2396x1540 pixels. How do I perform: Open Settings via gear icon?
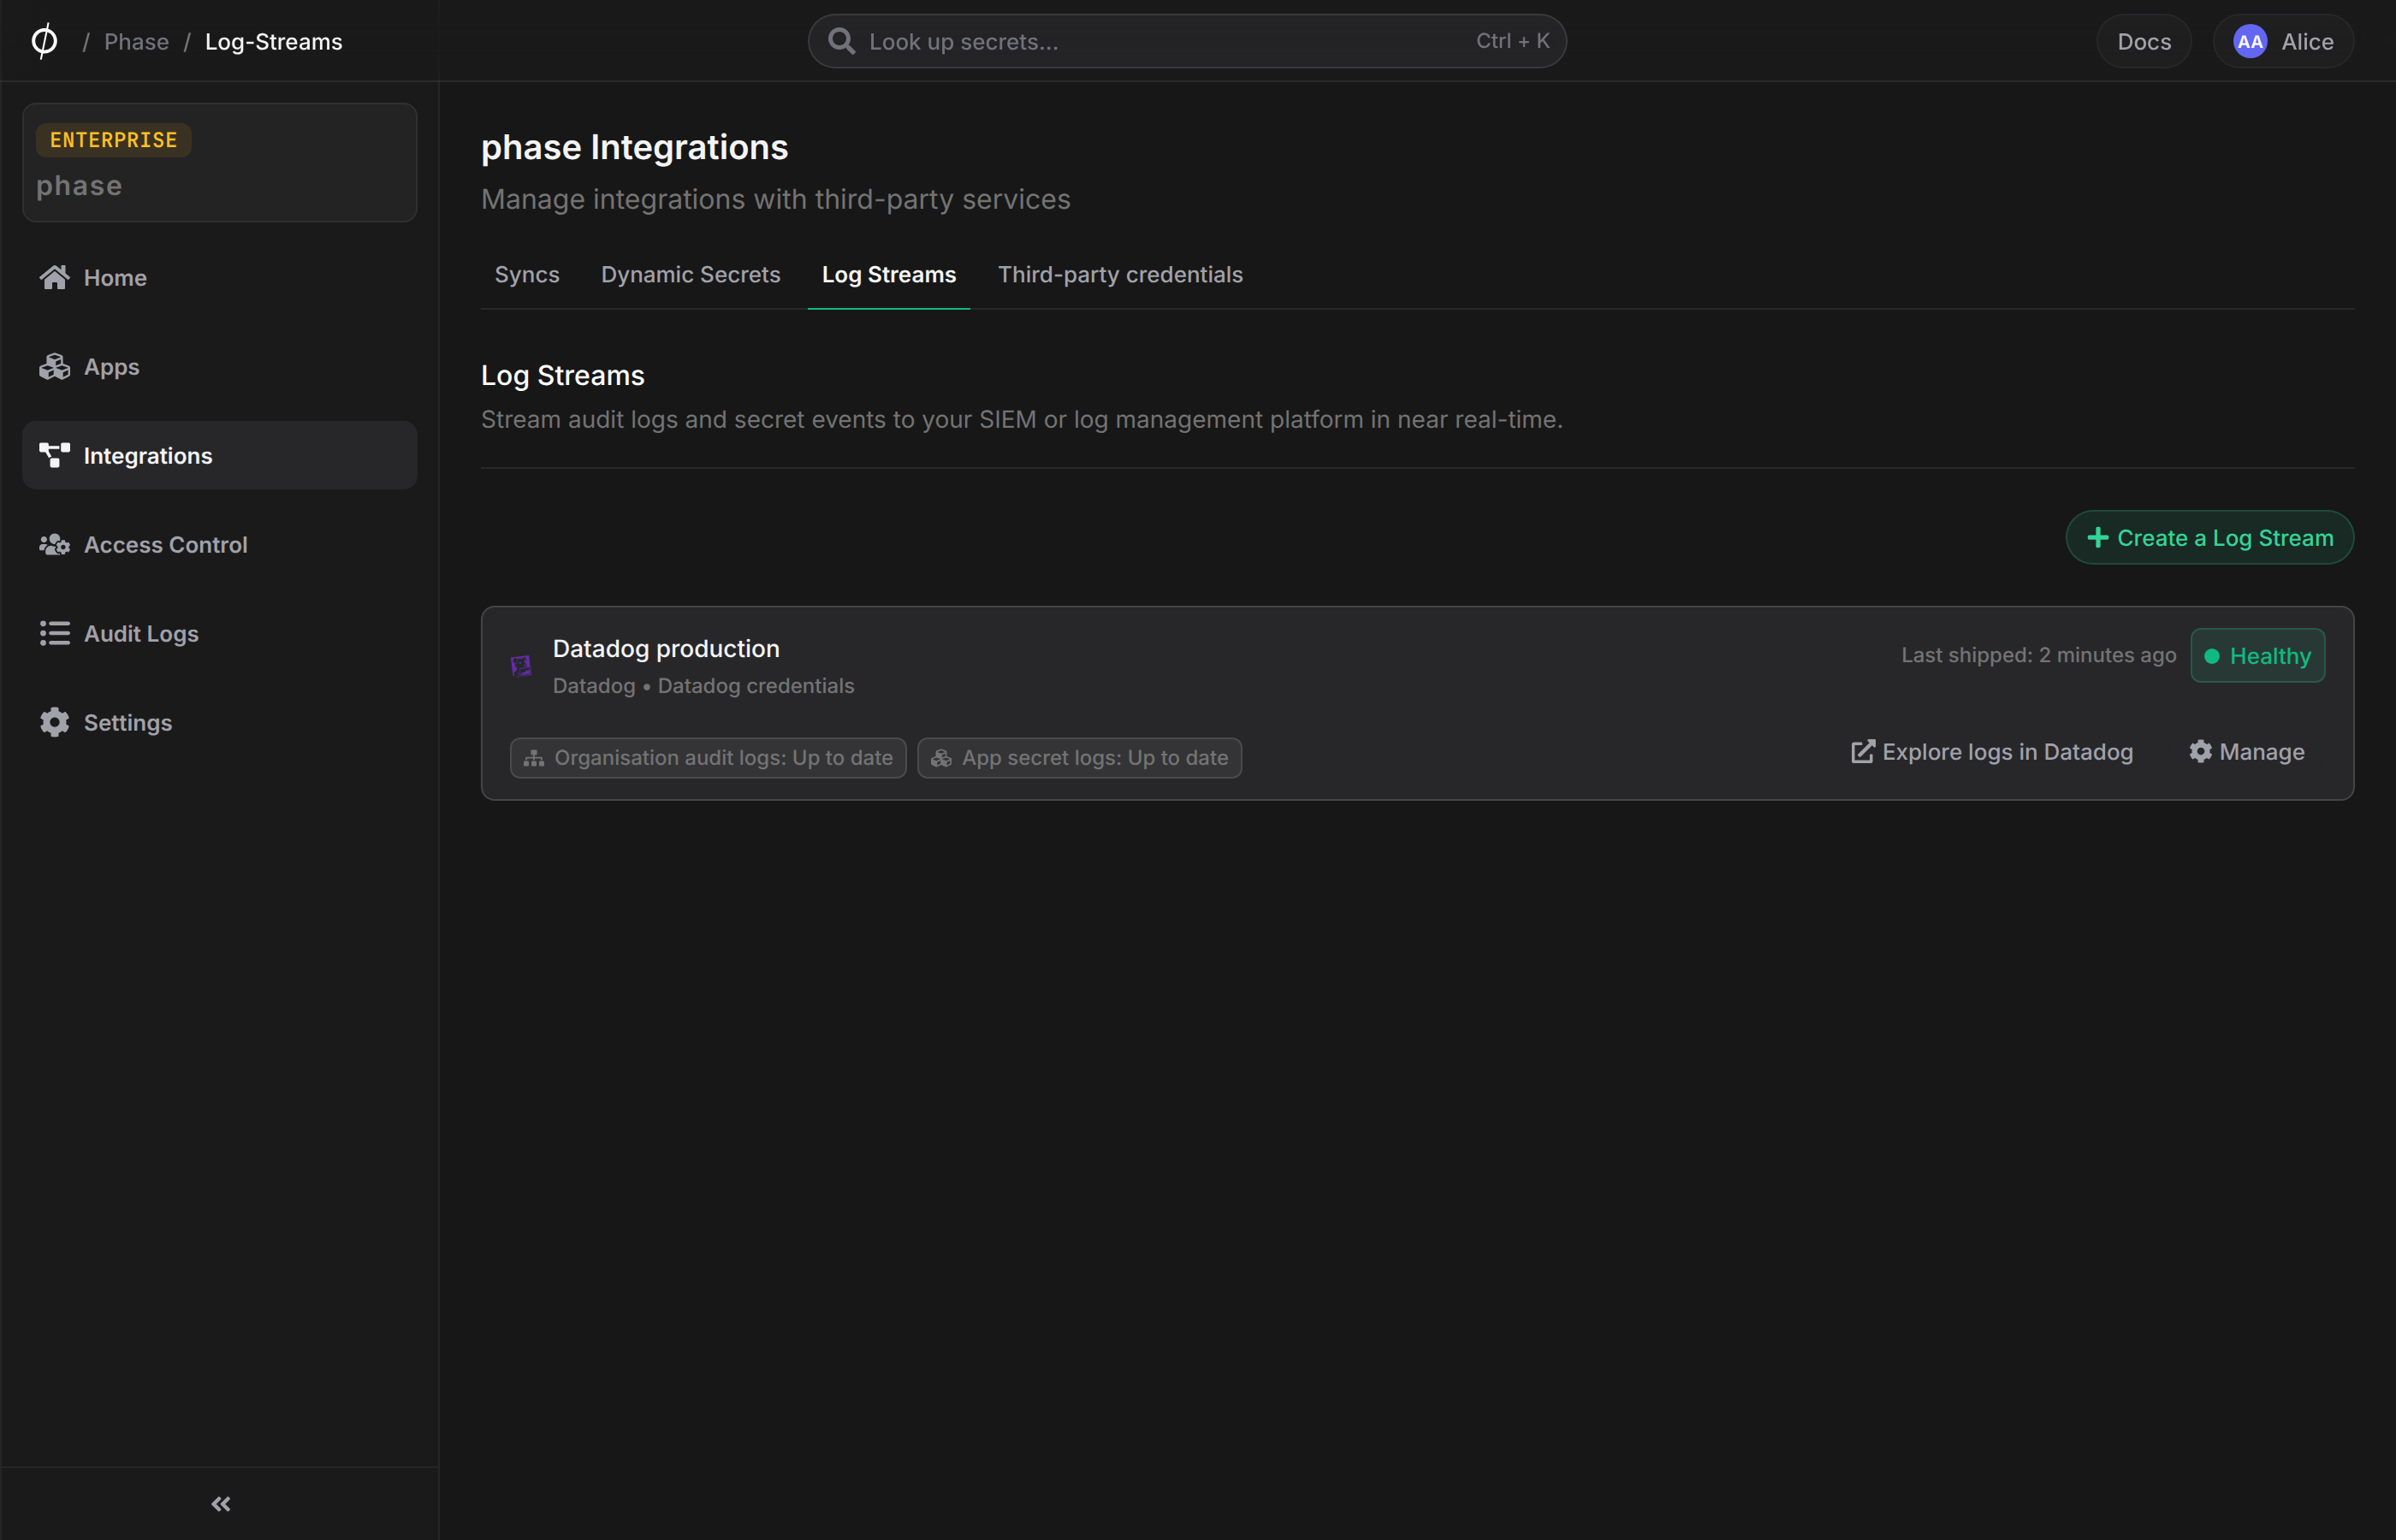click(x=54, y=722)
